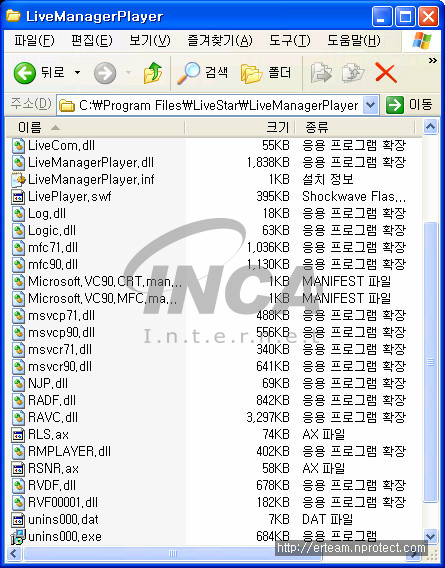Sort files by the 이름 column header
Screen dimensions: 445x568
click(95, 127)
